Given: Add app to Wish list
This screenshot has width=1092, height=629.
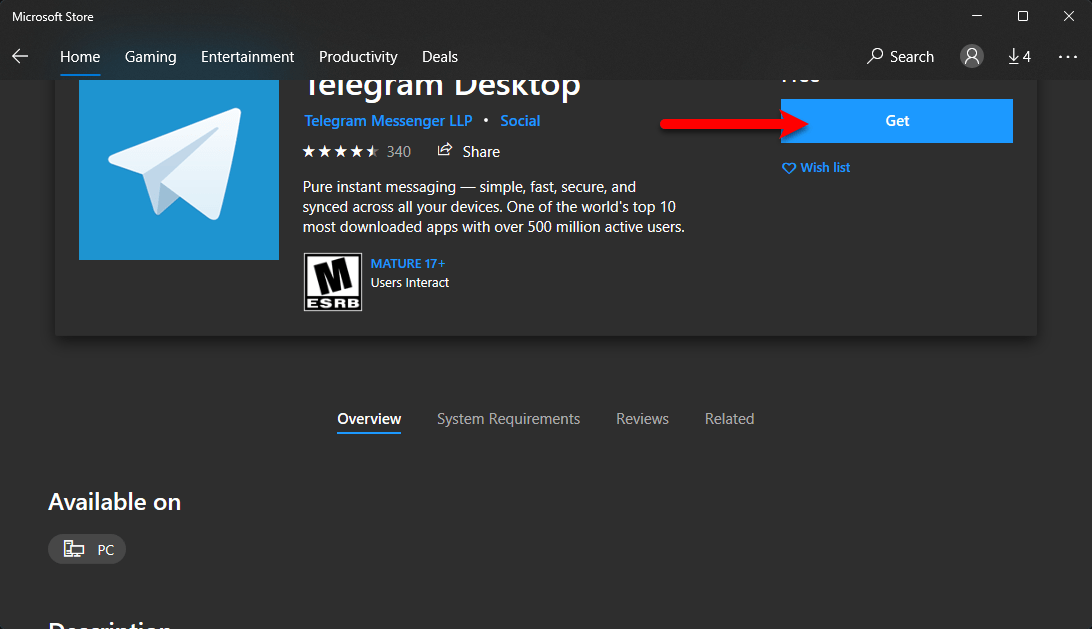Looking at the screenshot, I should click(x=816, y=167).
